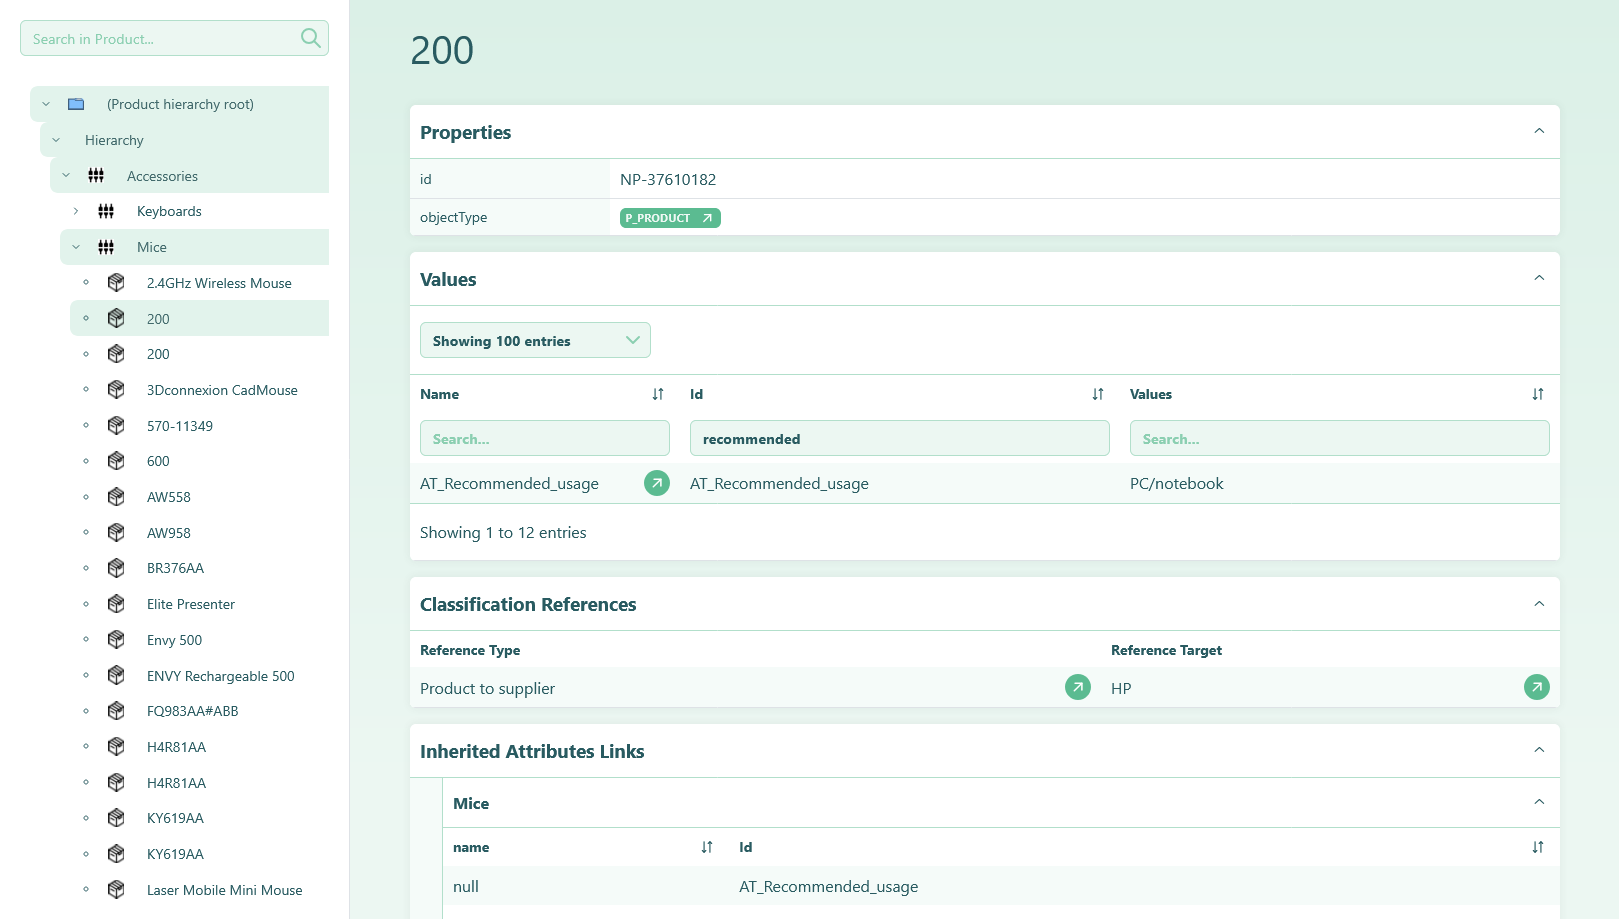Click the HP reference target text
The height and width of the screenshot is (919, 1619).
point(1121,688)
